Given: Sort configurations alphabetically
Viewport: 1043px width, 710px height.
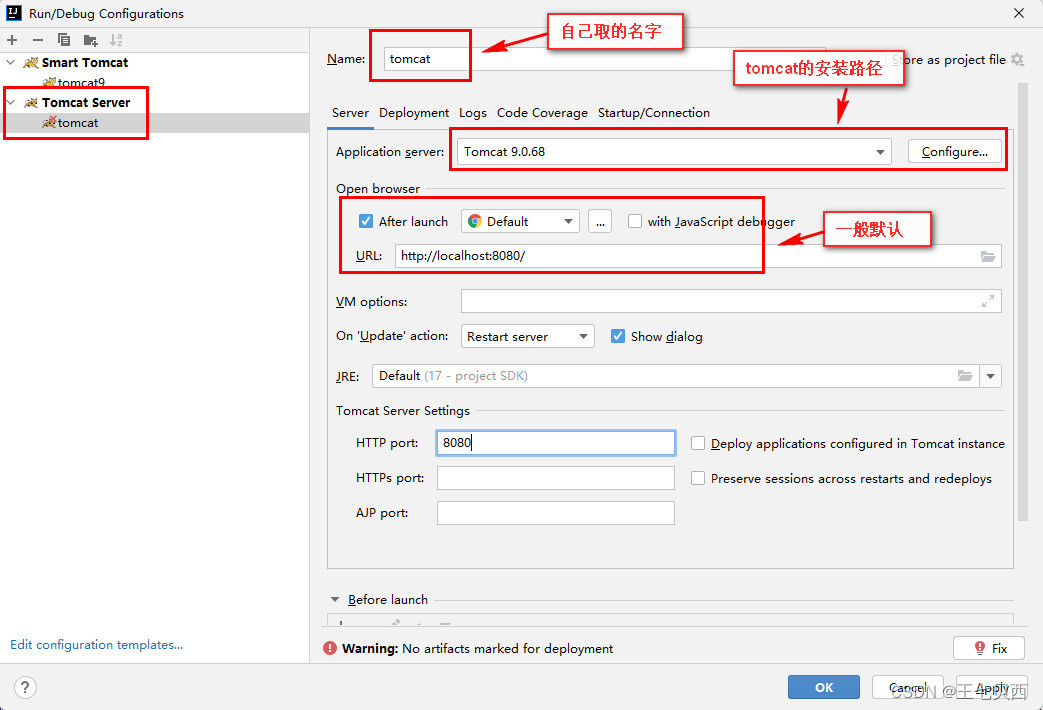Looking at the screenshot, I should coord(116,40).
